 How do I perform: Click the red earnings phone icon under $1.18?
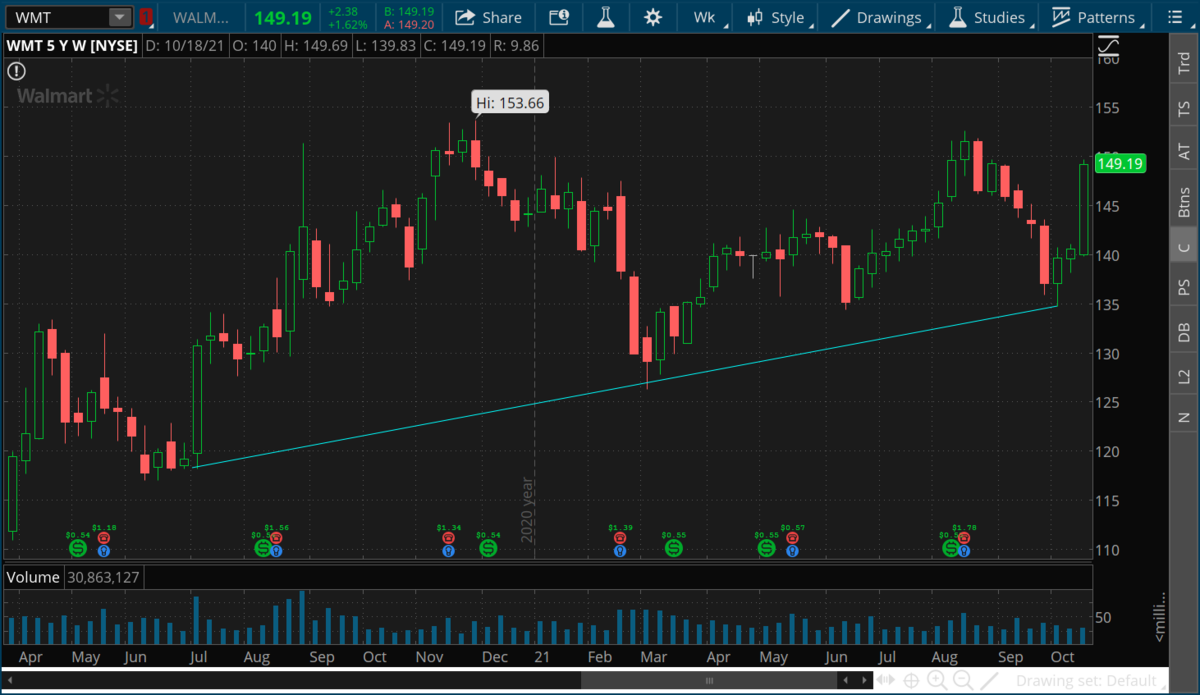[104, 538]
